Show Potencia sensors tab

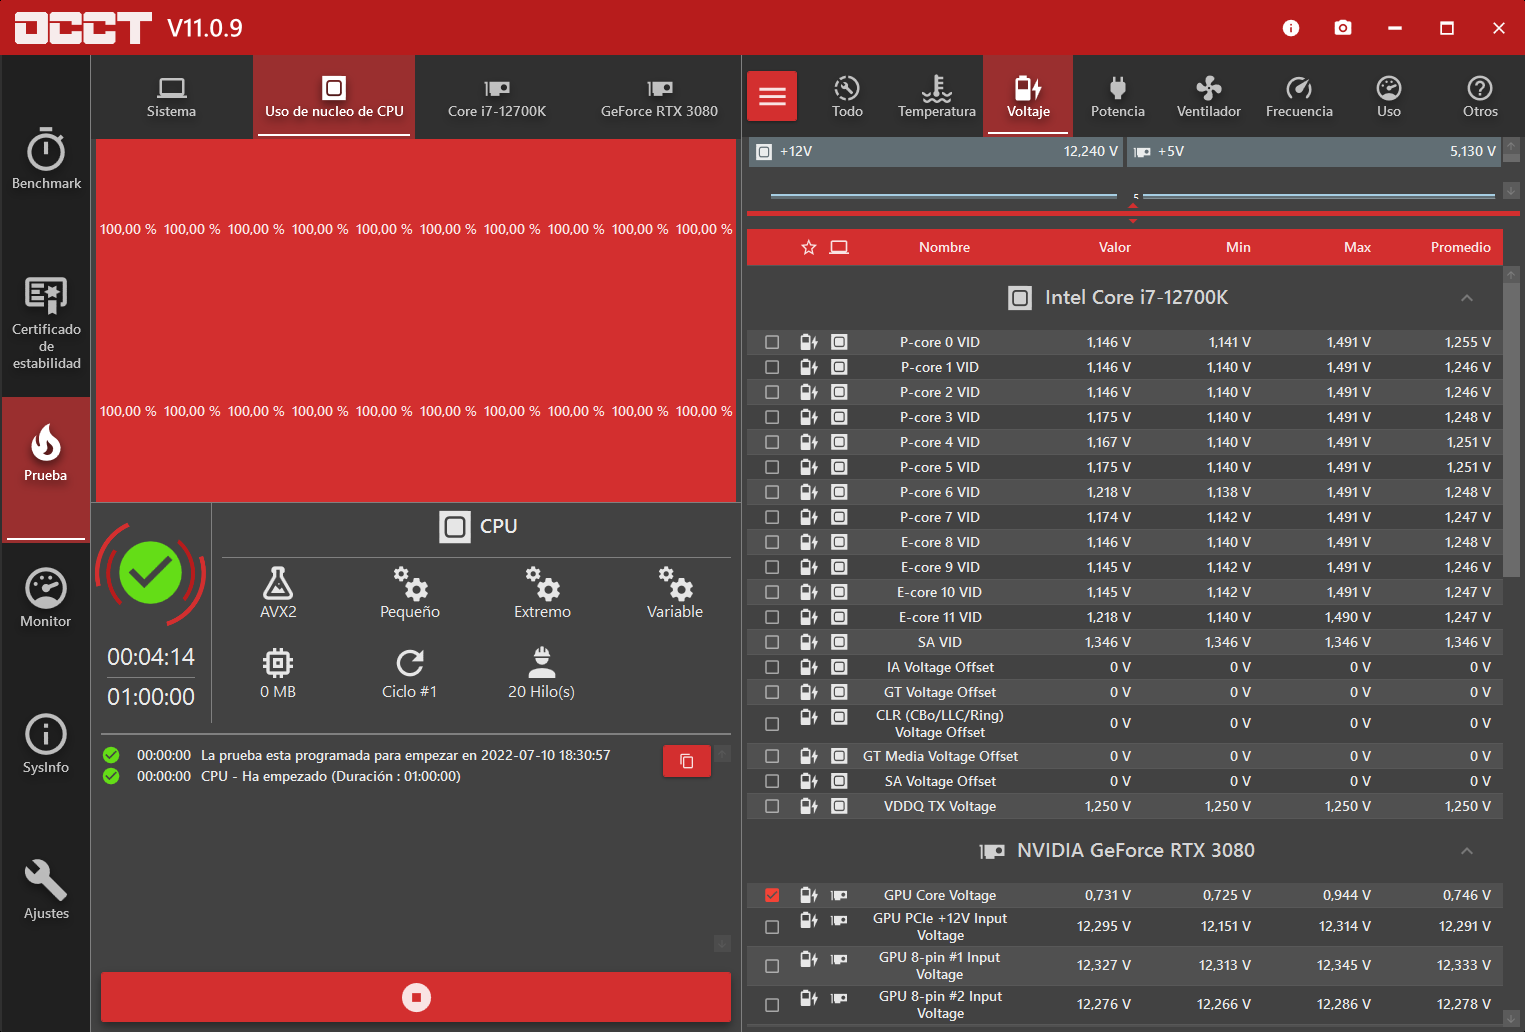1118,96
